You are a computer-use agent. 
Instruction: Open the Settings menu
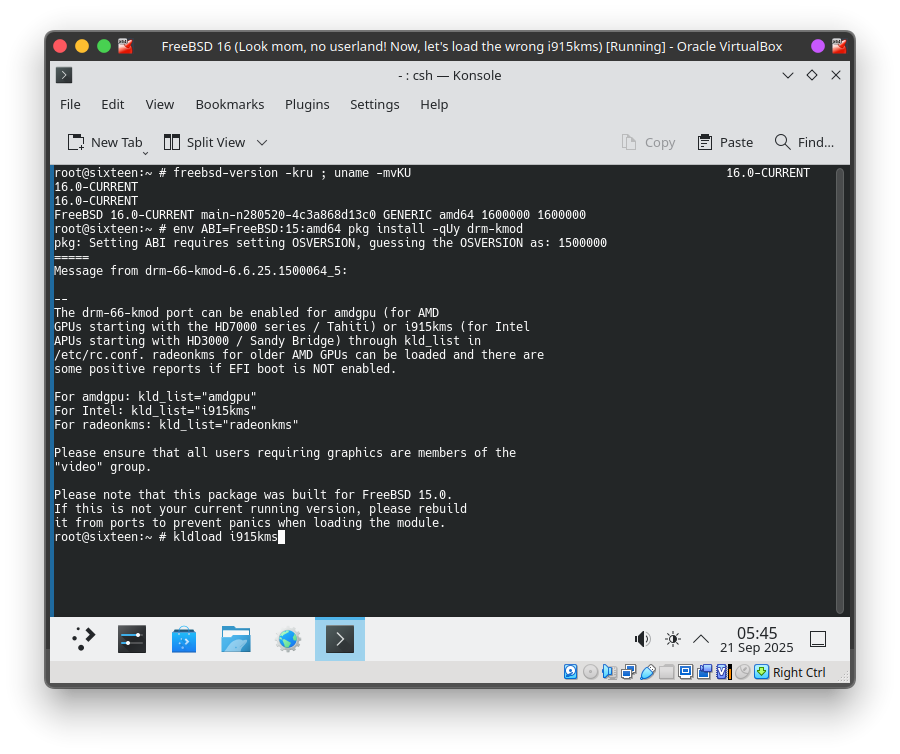(x=375, y=104)
